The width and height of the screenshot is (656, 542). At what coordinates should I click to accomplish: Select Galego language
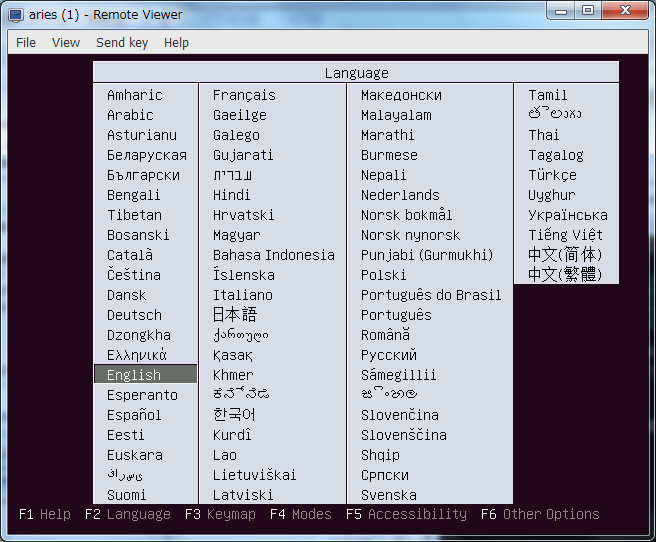236,135
